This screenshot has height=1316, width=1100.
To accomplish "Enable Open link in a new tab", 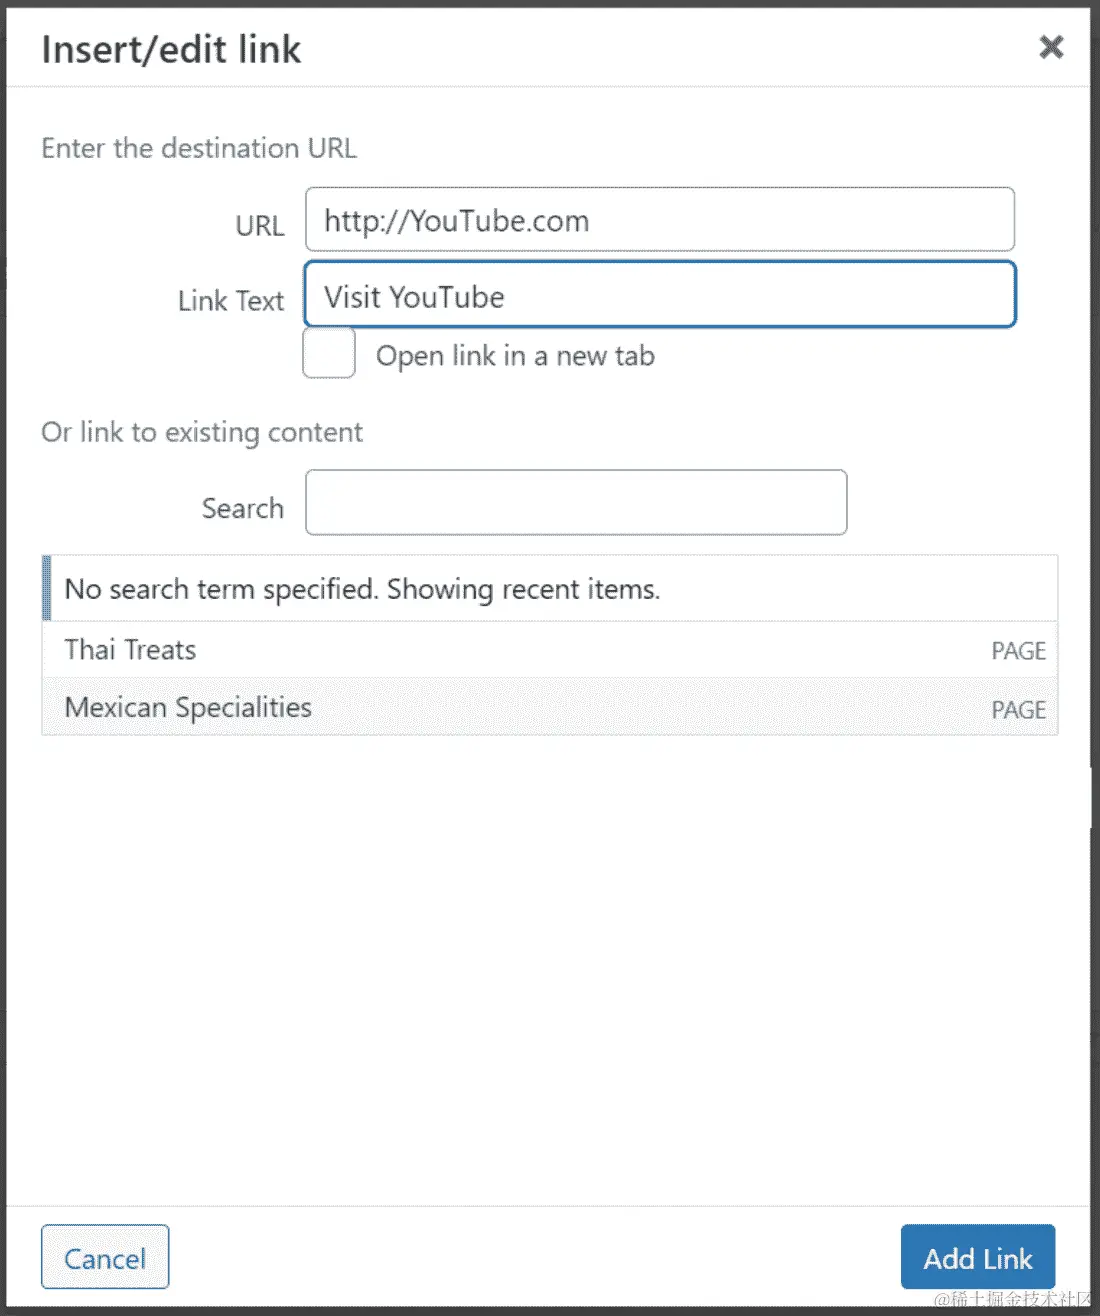I will tap(329, 353).
